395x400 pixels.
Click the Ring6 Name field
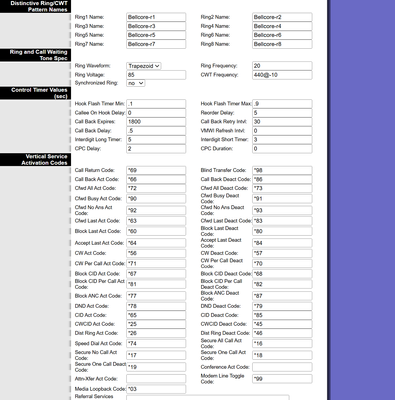click(282, 35)
